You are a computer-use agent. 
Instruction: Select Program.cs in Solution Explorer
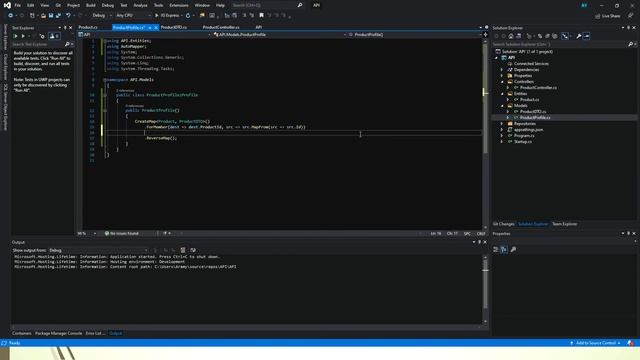pyautogui.click(x=524, y=136)
